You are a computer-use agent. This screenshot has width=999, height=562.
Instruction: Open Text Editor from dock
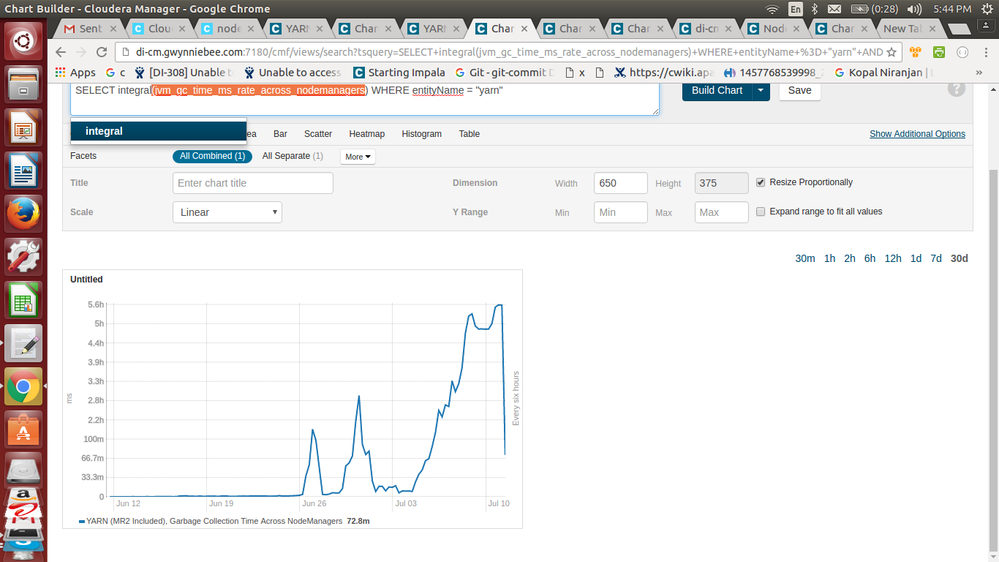tap(24, 343)
